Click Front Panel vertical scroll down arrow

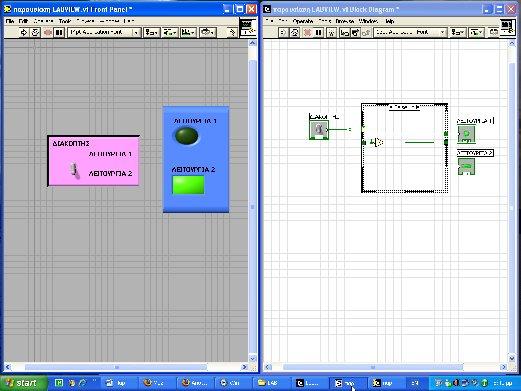pyautogui.click(x=252, y=359)
